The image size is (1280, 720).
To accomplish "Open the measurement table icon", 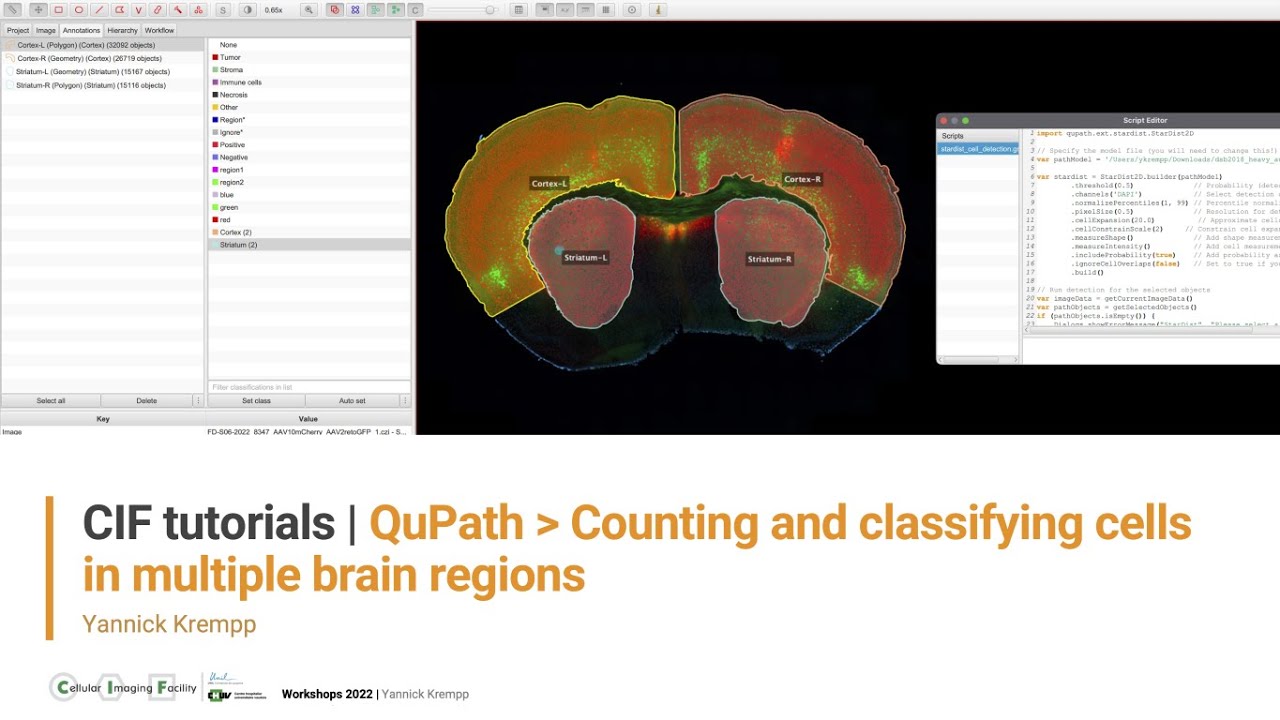I will (x=519, y=9).
